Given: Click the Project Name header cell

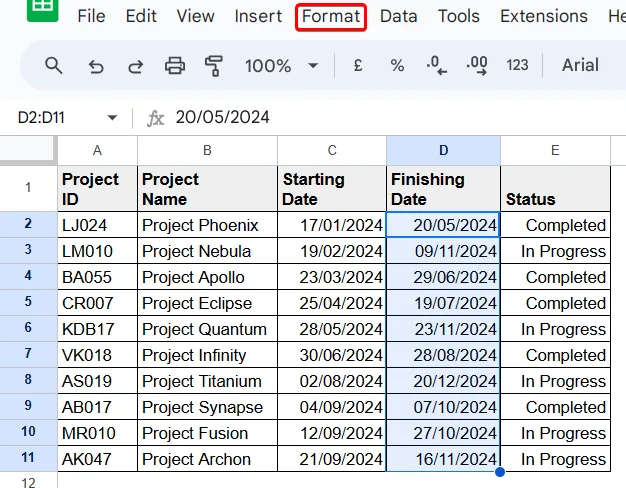Looking at the screenshot, I should (207, 189).
